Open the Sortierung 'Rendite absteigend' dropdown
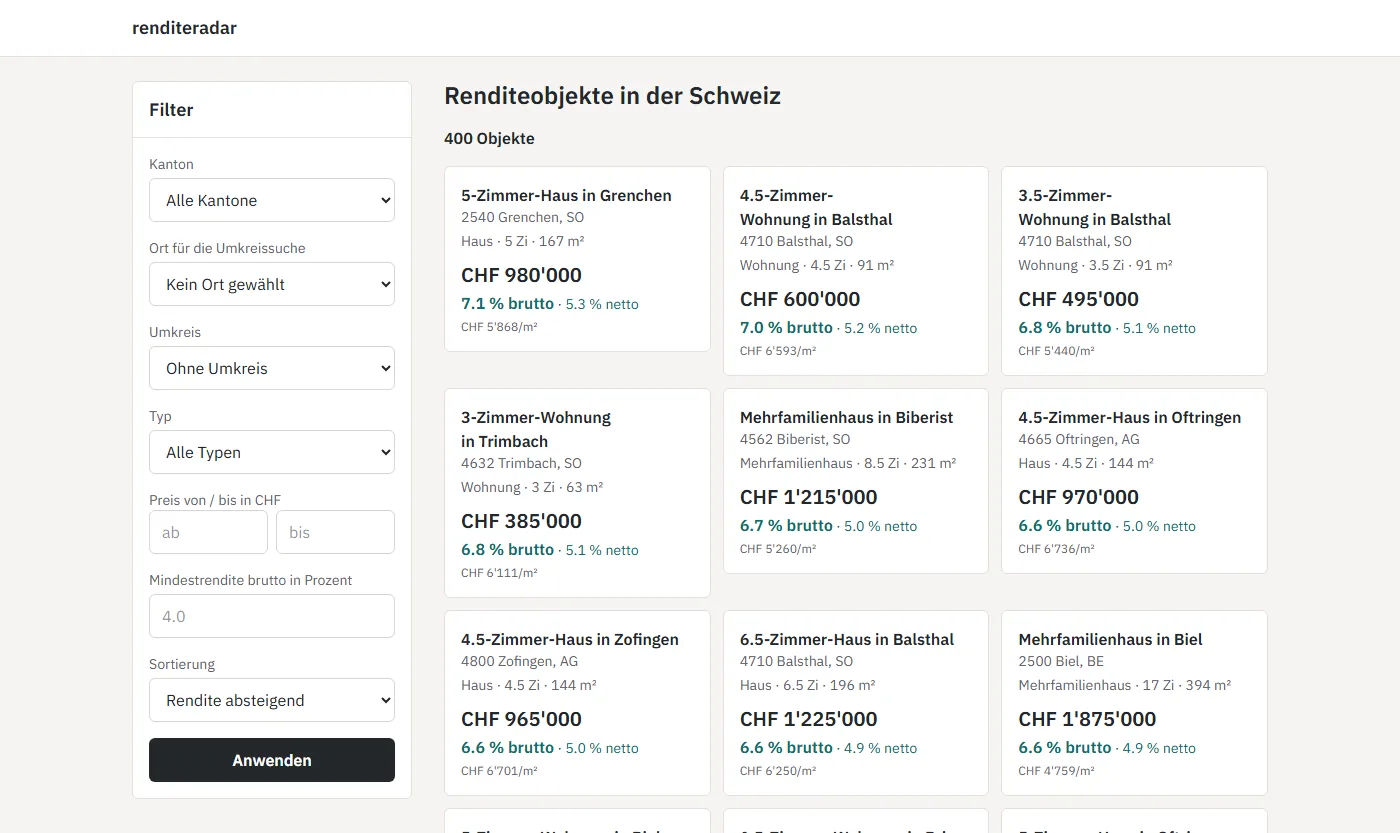Screen dimensions: 1400x833 tap(272, 700)
